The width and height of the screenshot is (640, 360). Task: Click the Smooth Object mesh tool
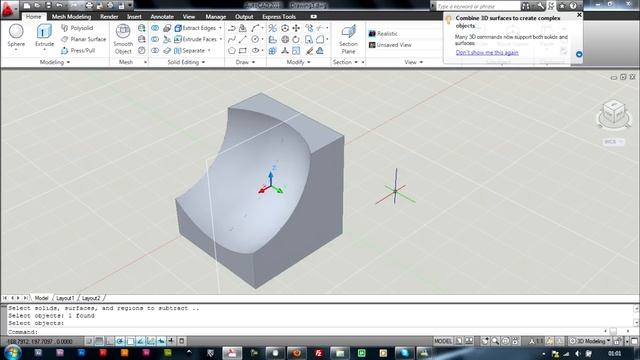123,39
